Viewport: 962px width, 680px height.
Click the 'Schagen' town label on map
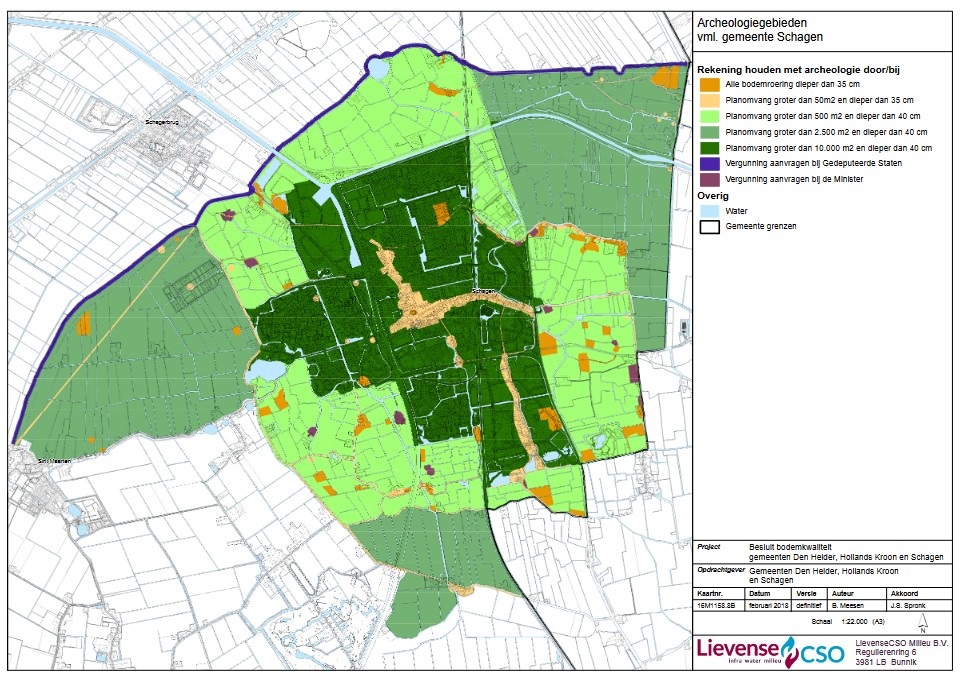coord(485,291)
